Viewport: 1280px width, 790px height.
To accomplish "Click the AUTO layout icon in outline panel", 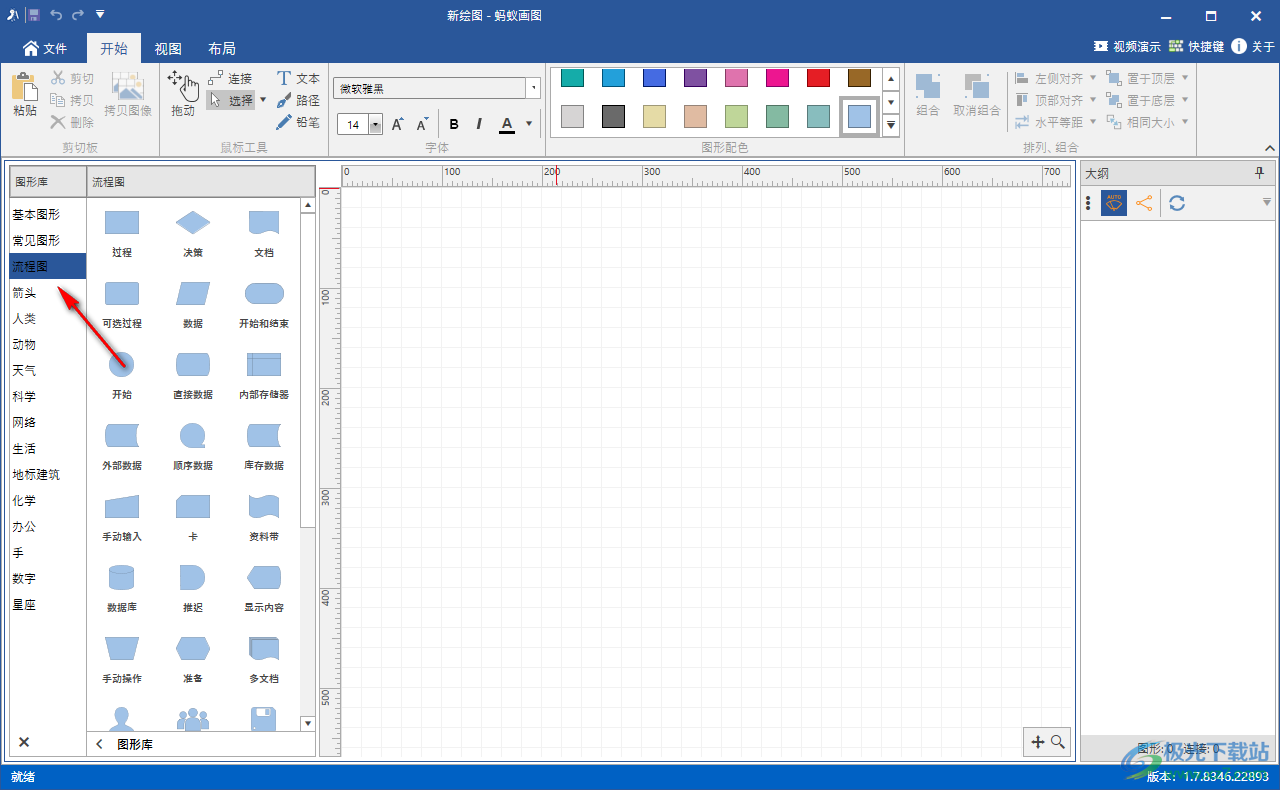I will coord(1114,203).
